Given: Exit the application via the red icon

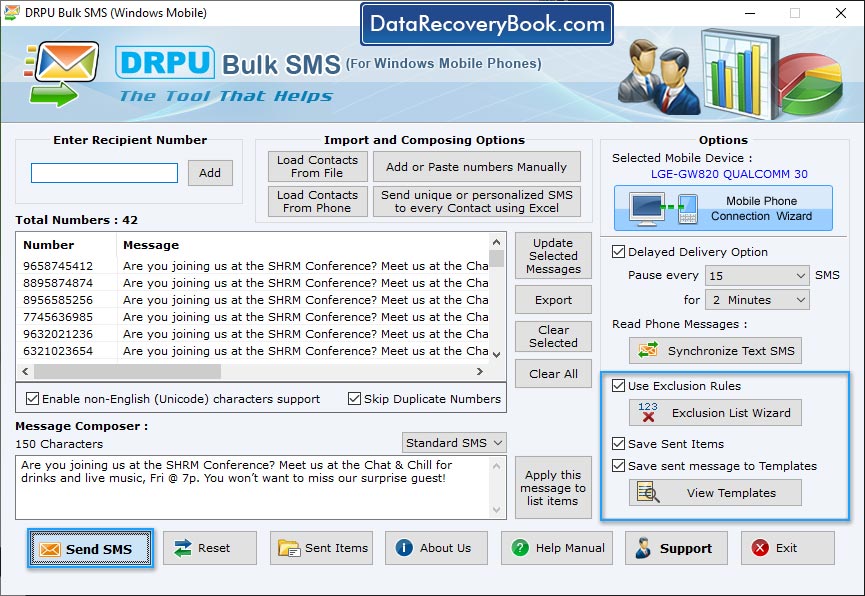Looking at the screenshot, I should tap(762, 548).
